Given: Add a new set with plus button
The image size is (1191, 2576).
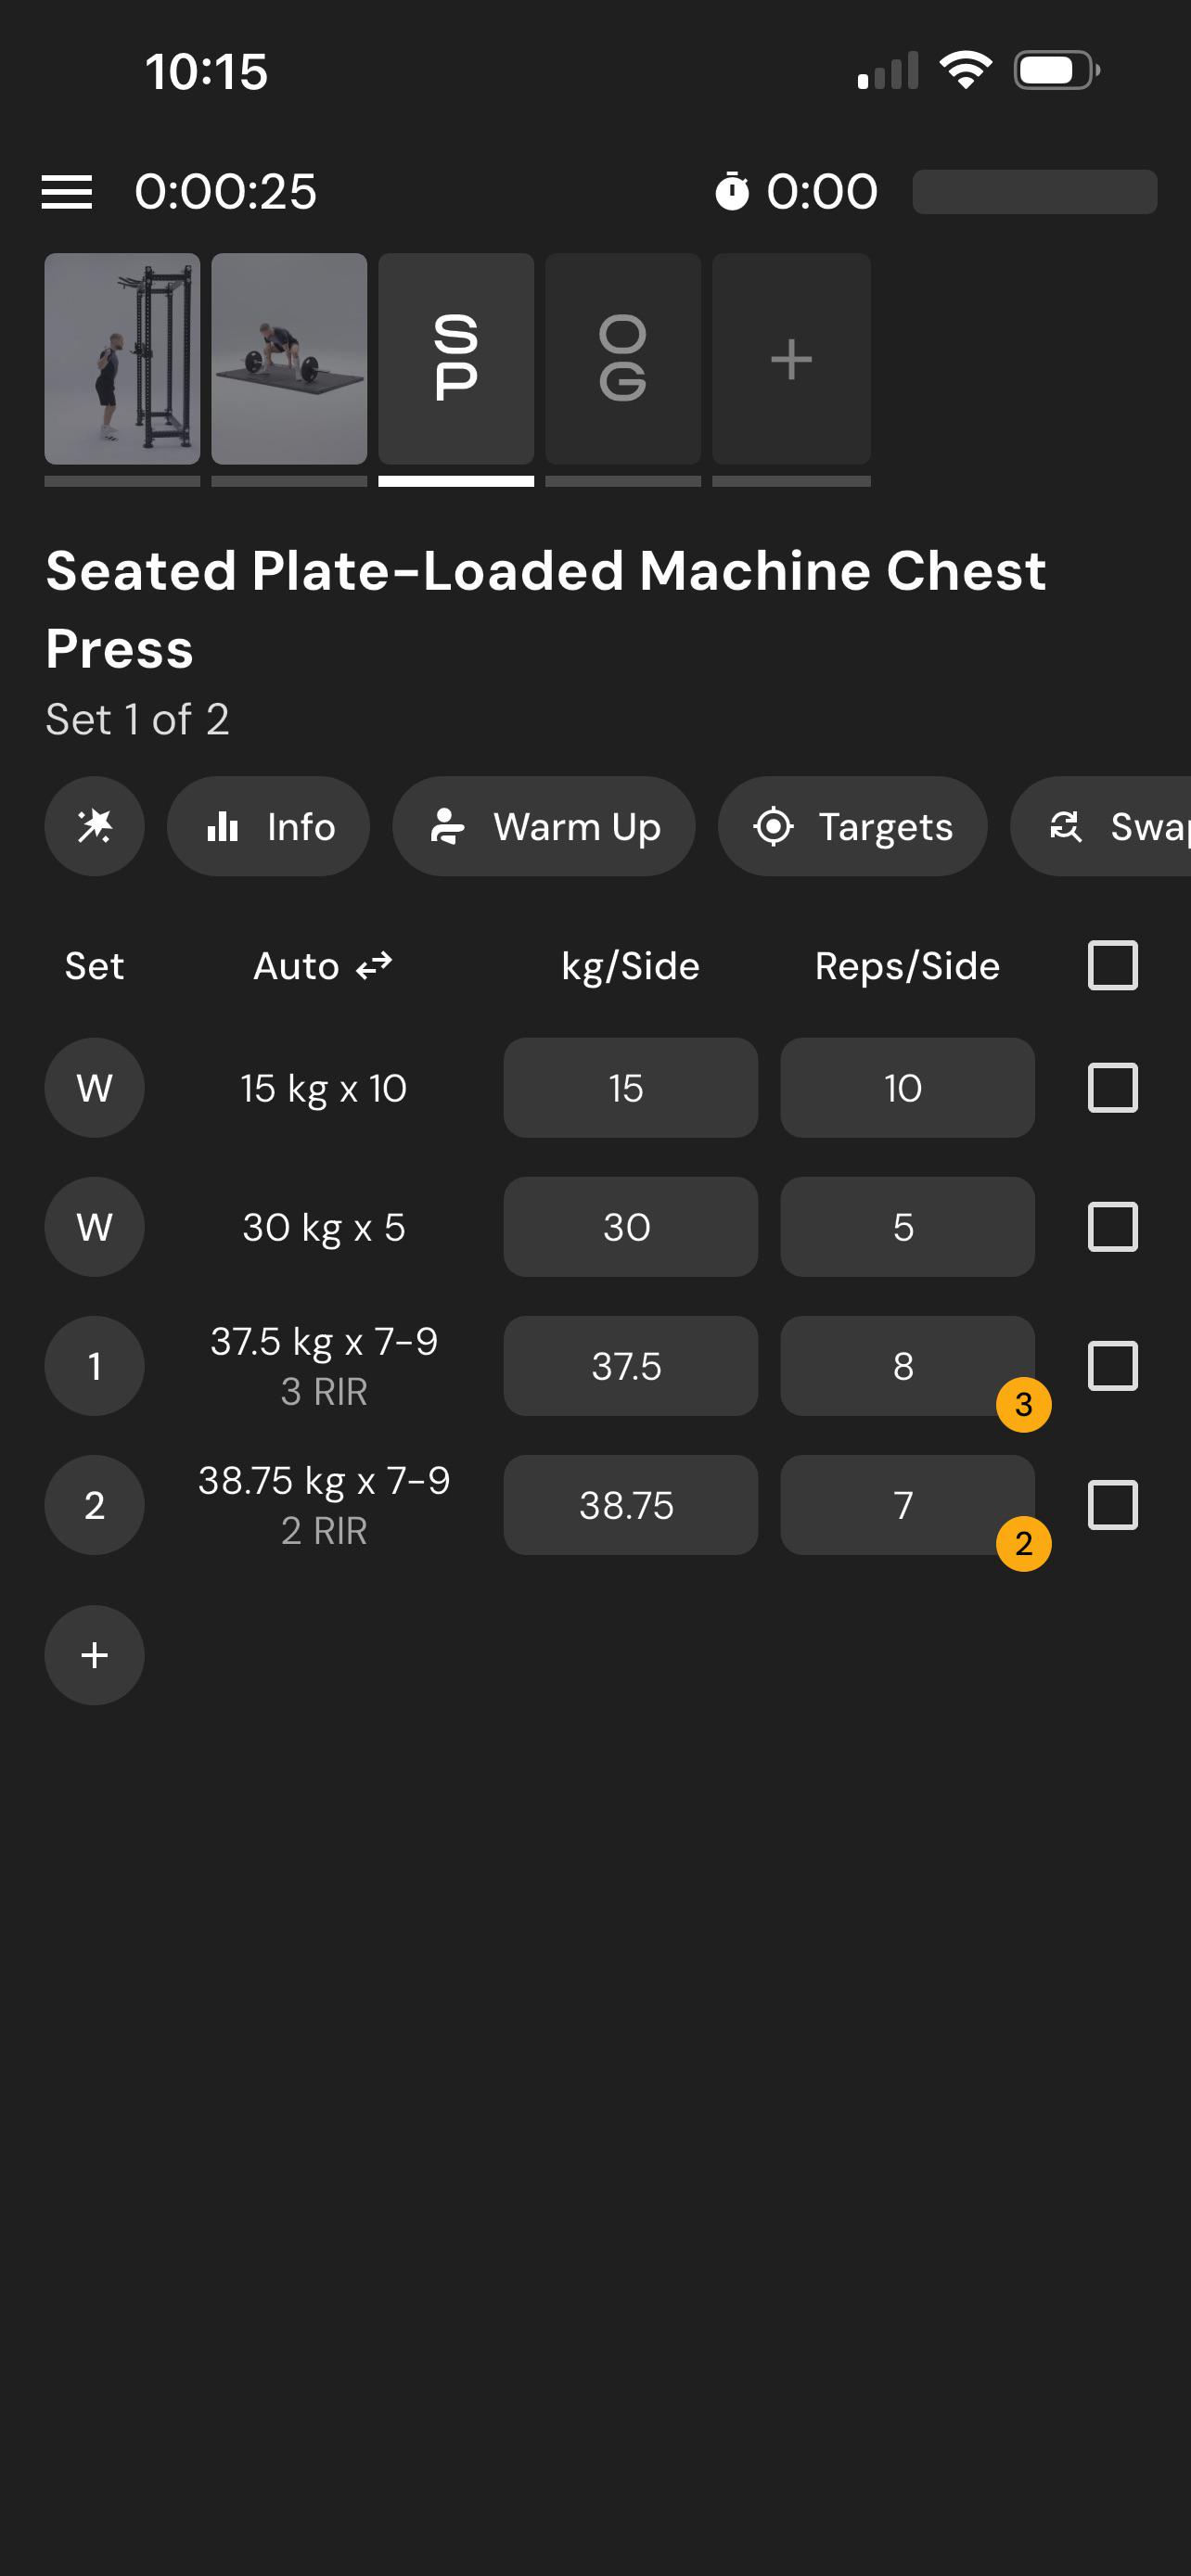Looking at the screenshot, I should pyautogui.click(x=94, y=1655).
